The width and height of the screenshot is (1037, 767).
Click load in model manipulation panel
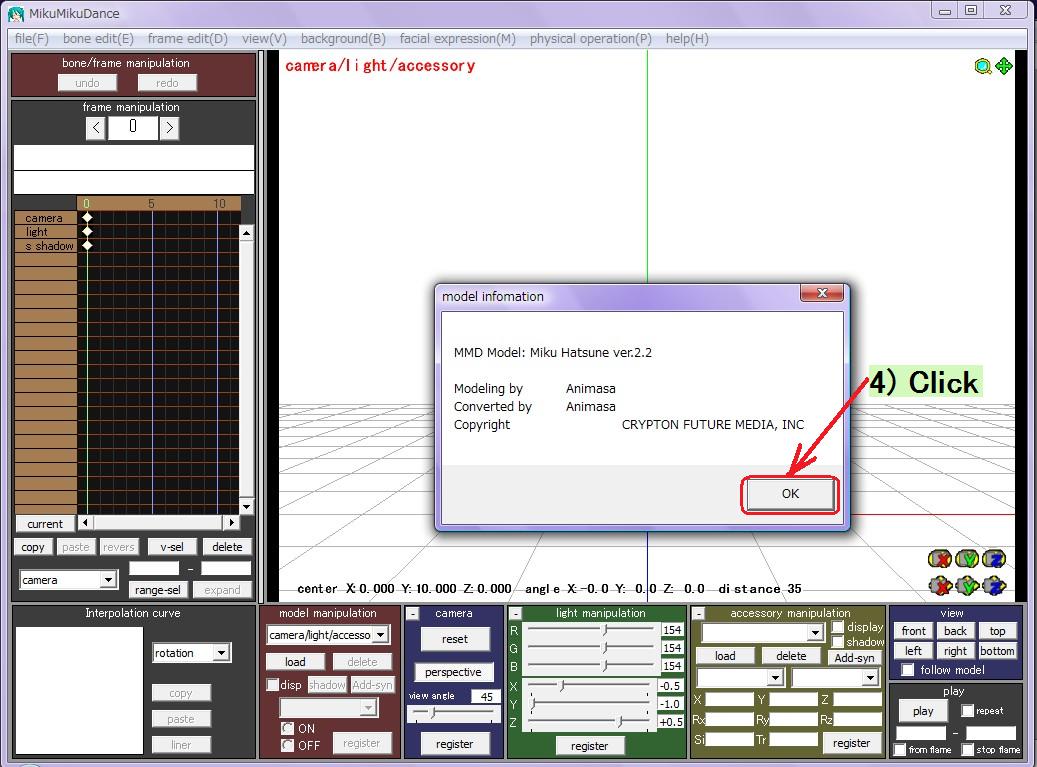coord(295,662)
